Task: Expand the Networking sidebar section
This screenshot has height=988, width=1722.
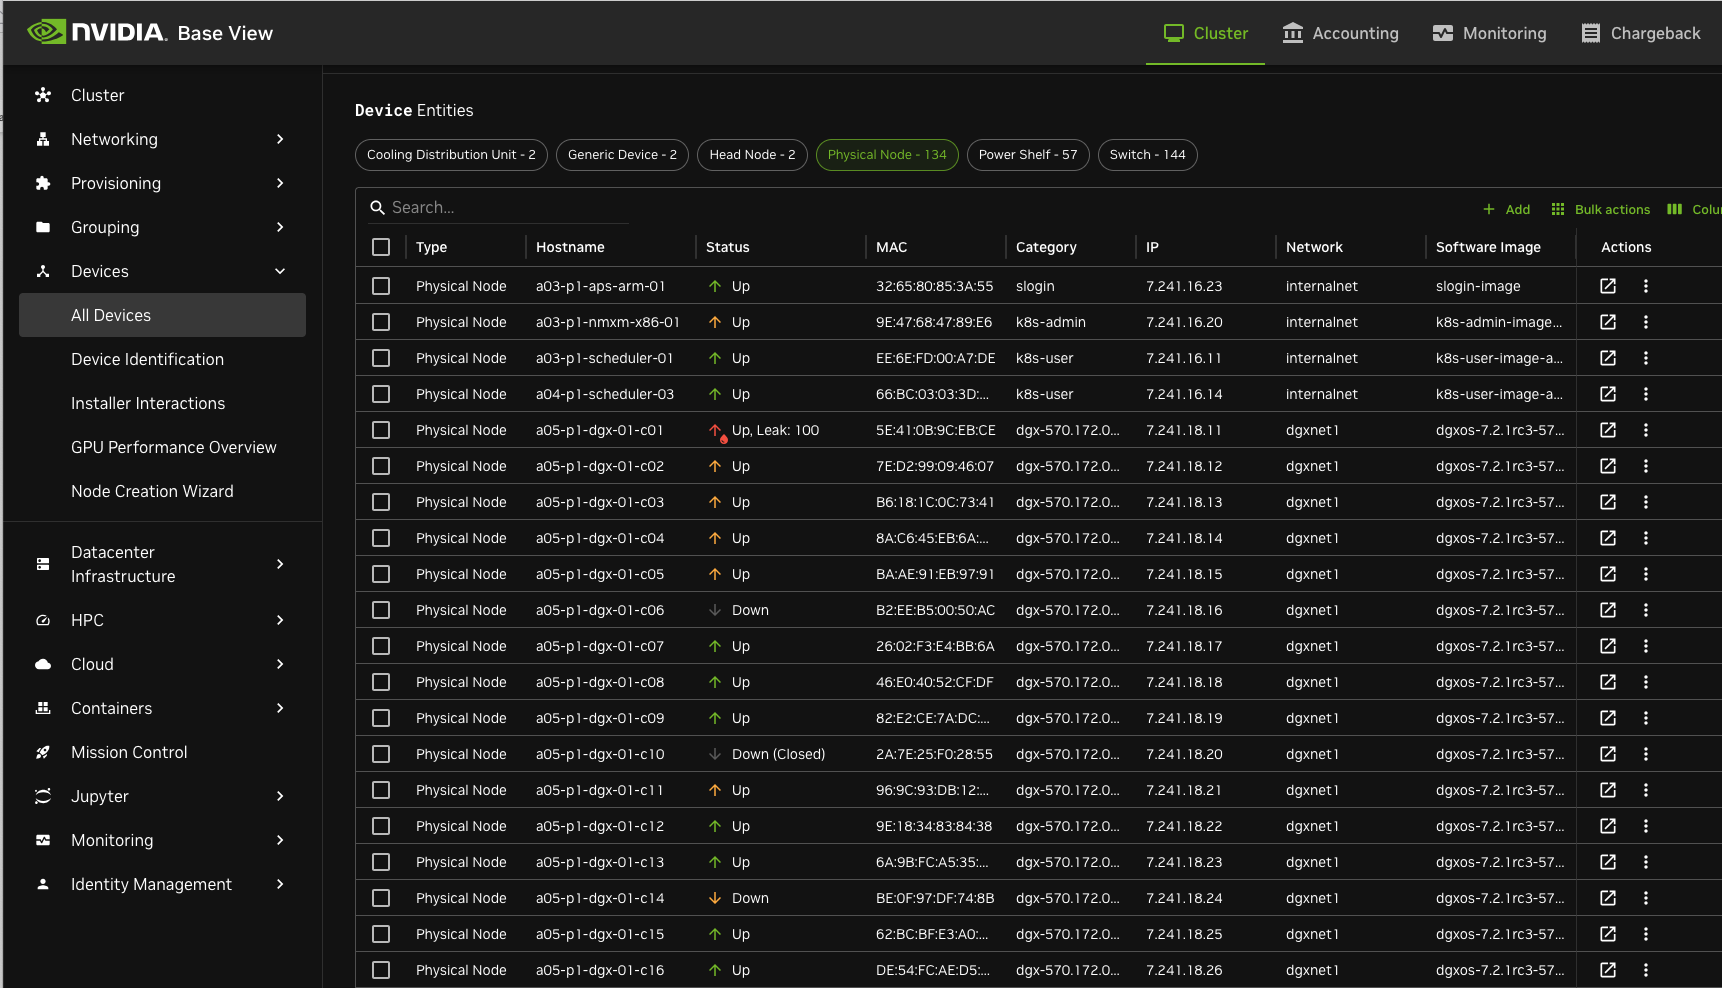Action: [280, 139]
